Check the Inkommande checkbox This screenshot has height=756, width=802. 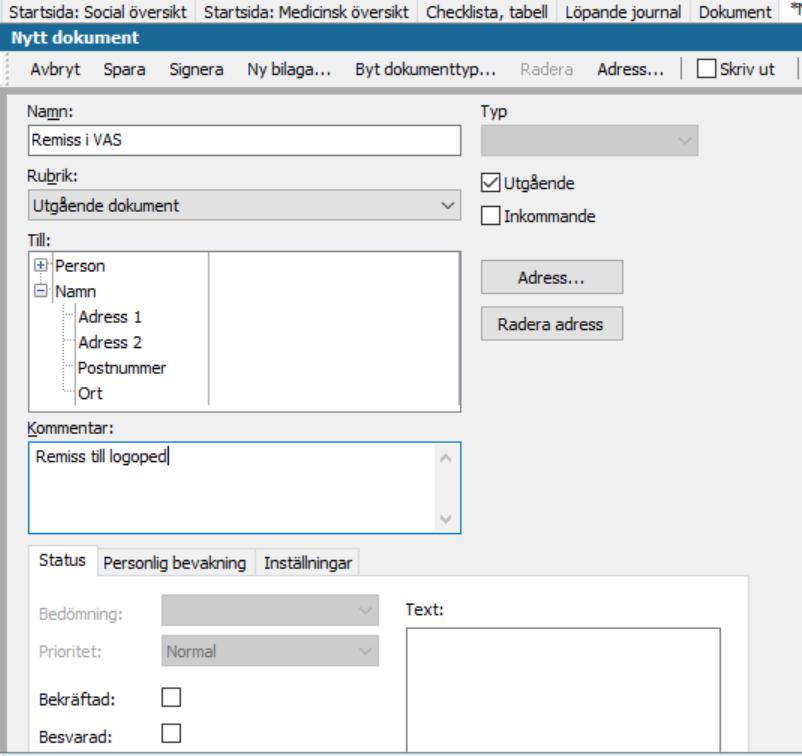point(490,216)
